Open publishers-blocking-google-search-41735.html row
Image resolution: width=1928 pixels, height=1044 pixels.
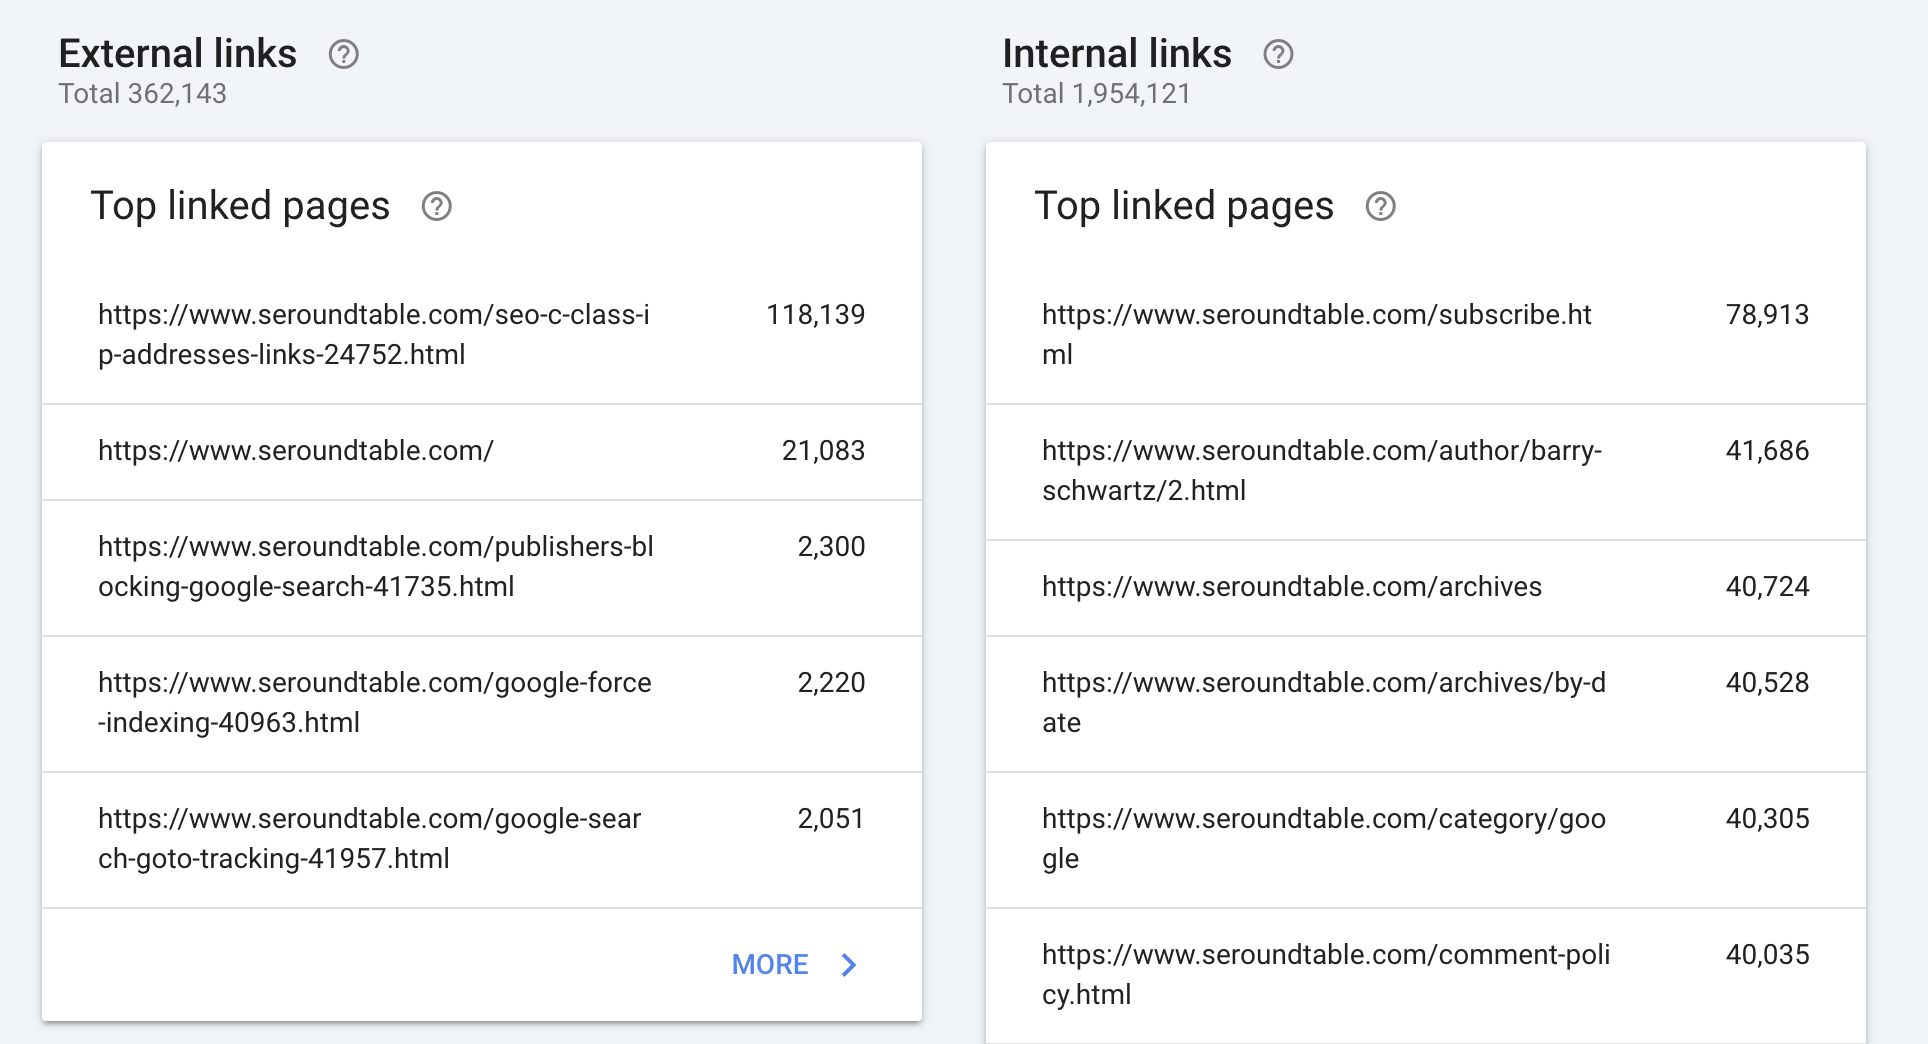click(482, 568)
